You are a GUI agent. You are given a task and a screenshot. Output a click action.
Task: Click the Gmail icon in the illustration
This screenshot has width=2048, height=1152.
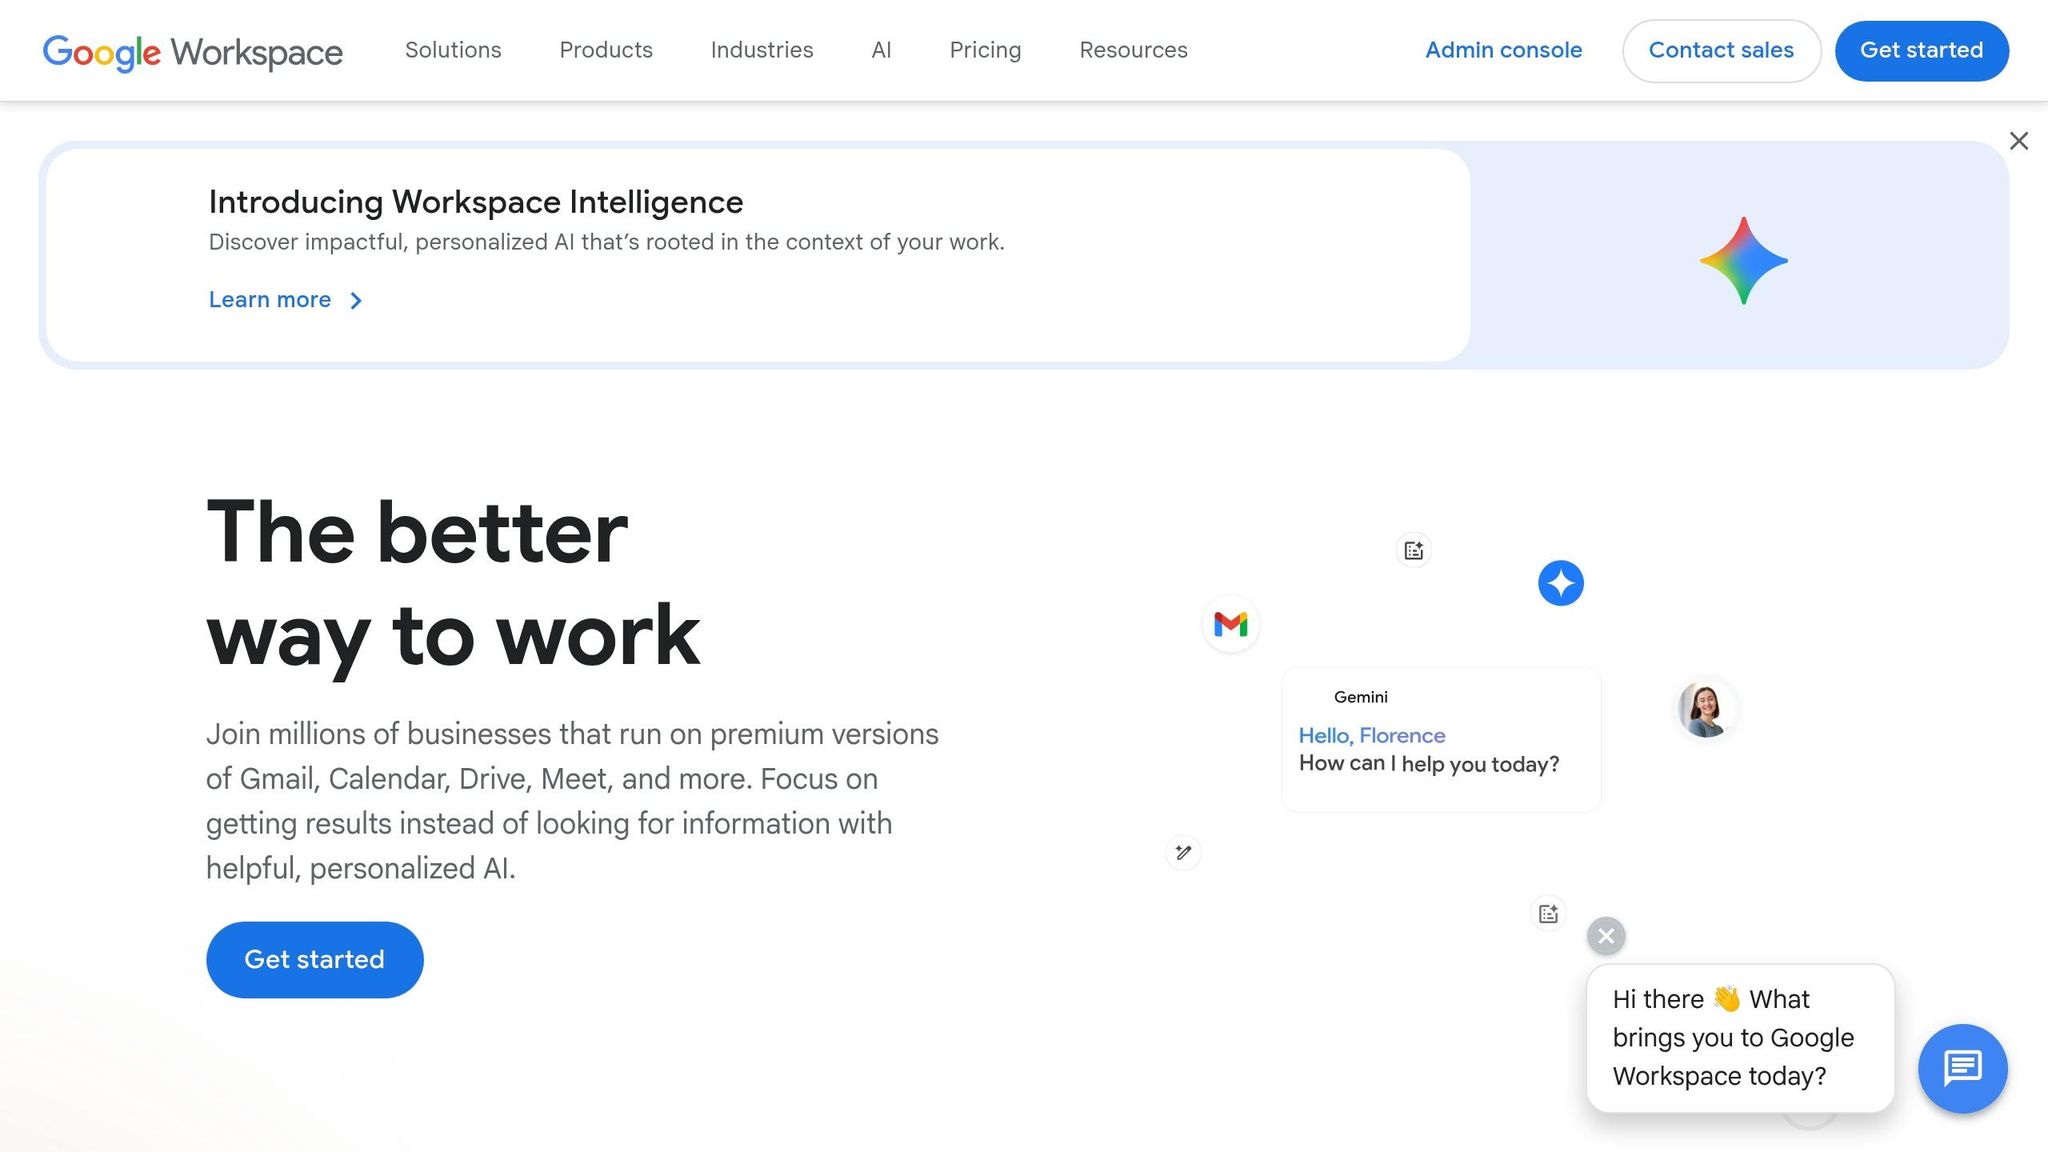tap(1230, 623)
